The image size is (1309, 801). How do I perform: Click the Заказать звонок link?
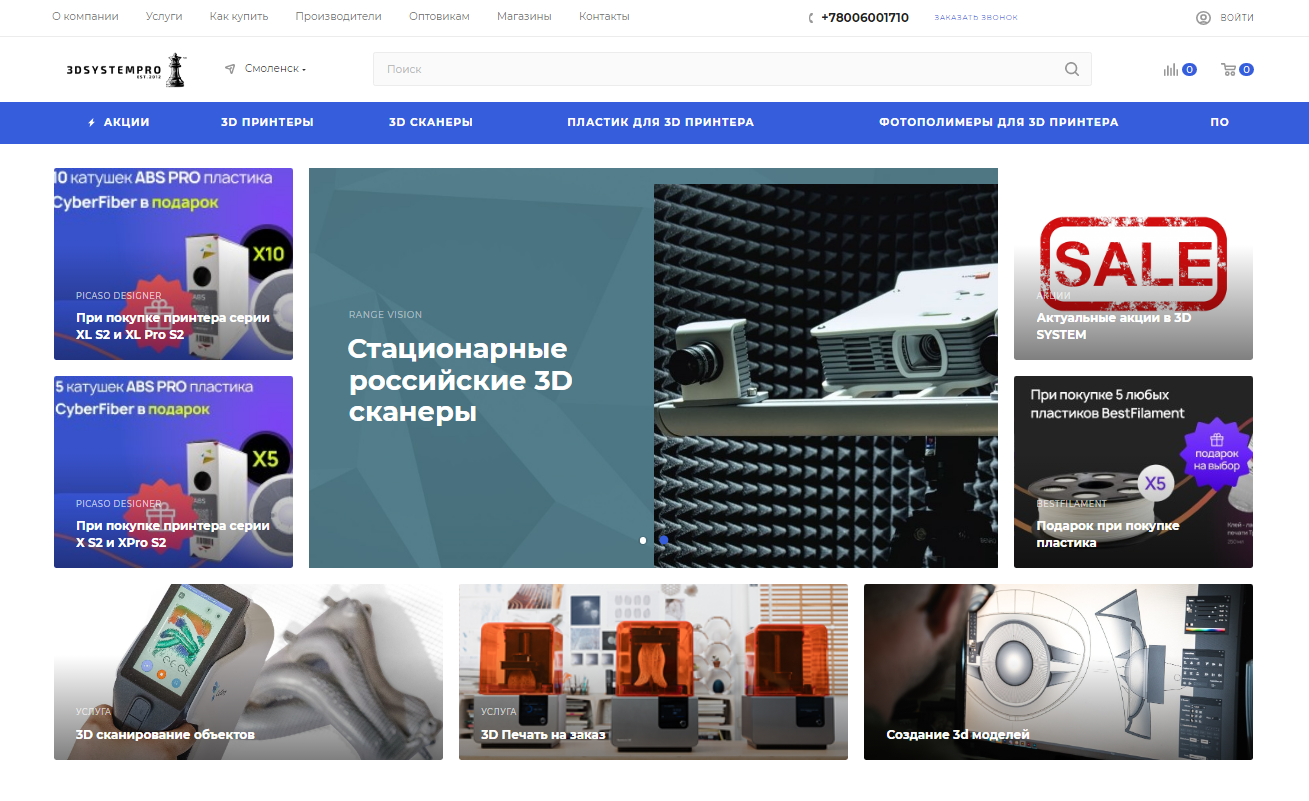pyautogui.click(x=976, y=18)
